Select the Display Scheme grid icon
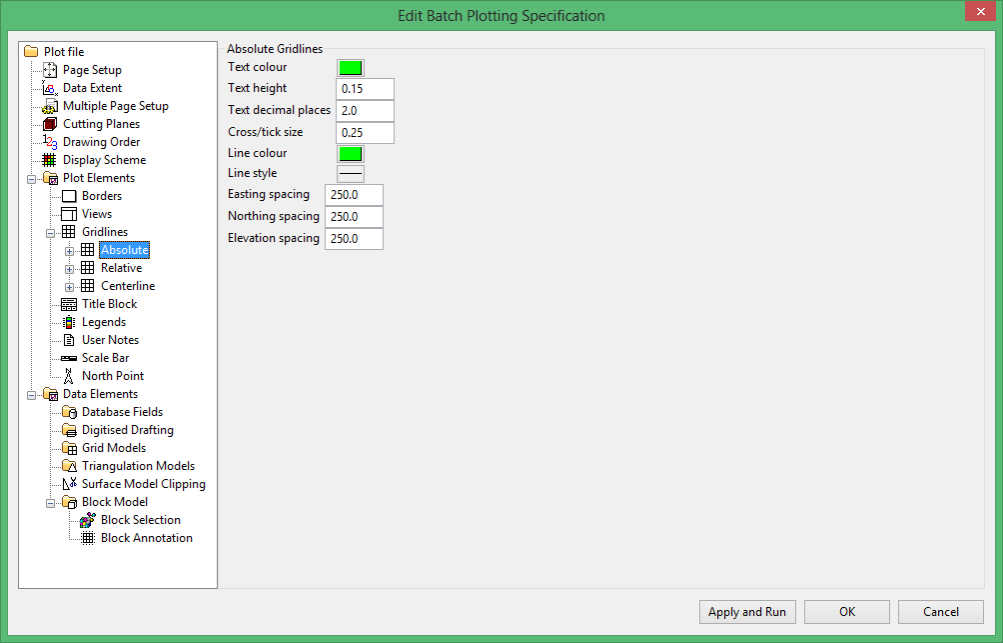1003x643 pixels. [x=49, y=160]
